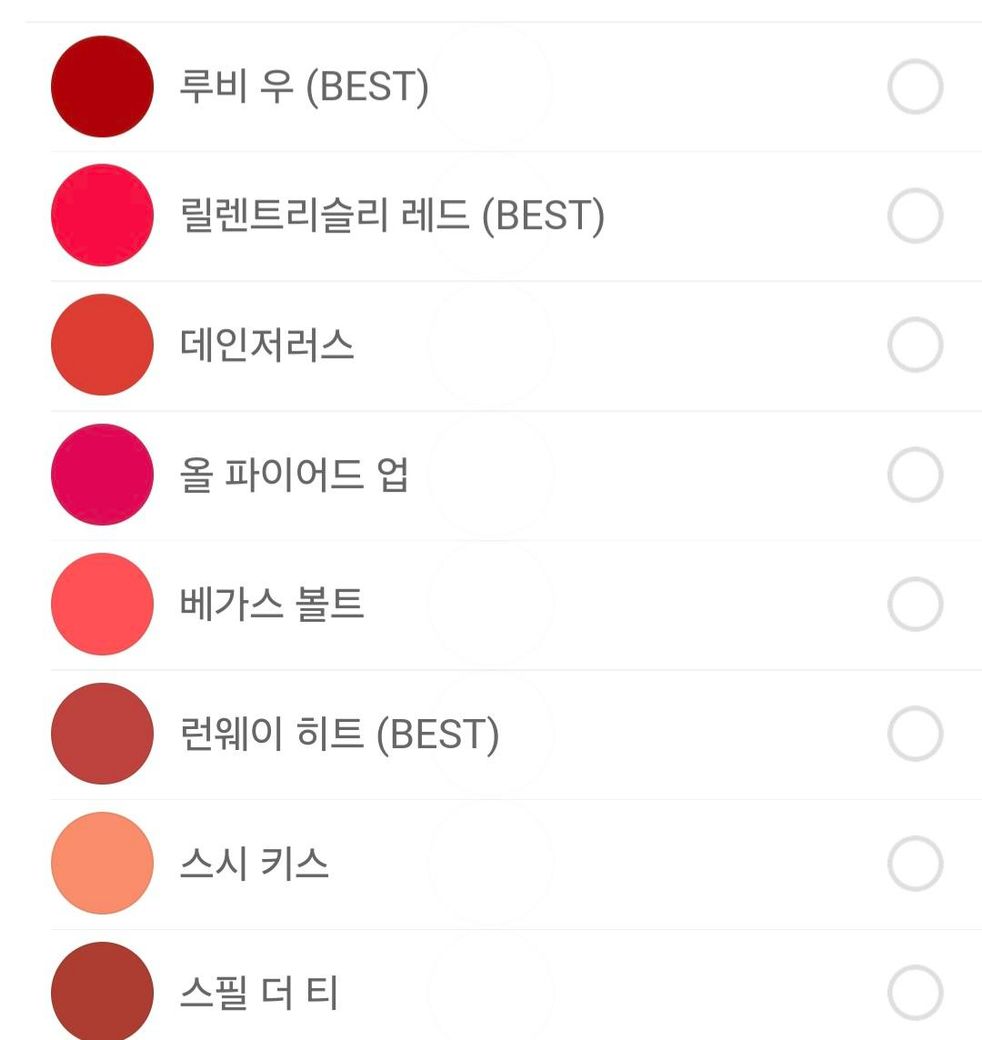This screenshot has height=1040, width=982.
Task: Click the 베가스 볼트 shade label
Action: [x=272, y=604]
